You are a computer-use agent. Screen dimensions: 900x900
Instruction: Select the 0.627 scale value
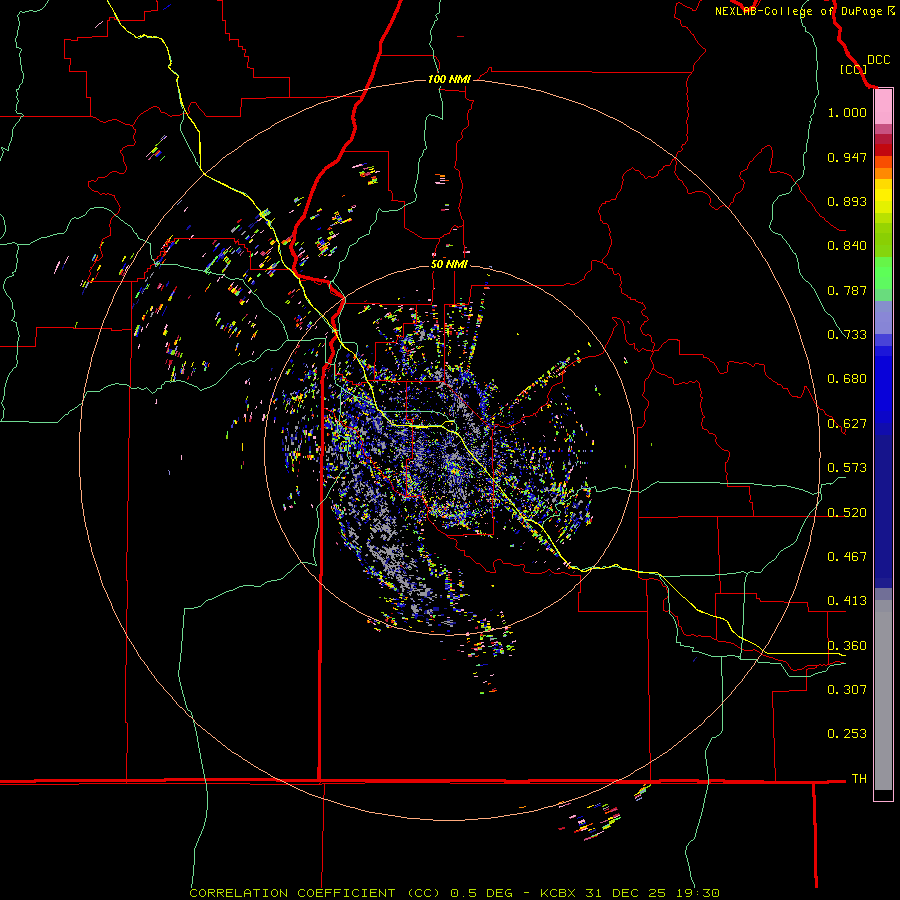[847, 424]
